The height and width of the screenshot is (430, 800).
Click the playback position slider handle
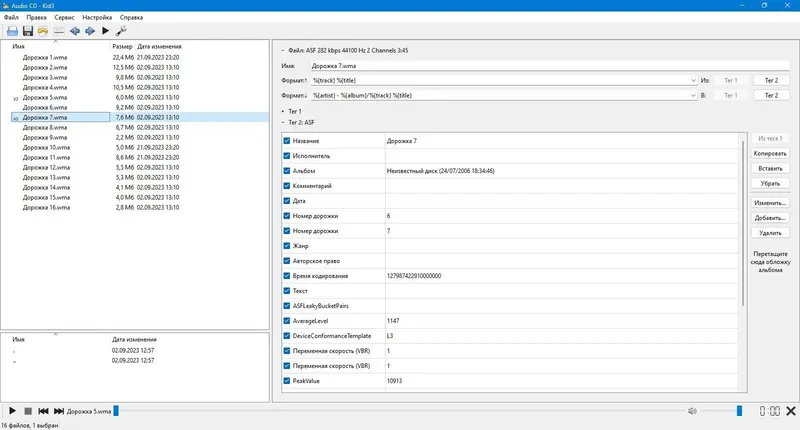tap(116, 411)
